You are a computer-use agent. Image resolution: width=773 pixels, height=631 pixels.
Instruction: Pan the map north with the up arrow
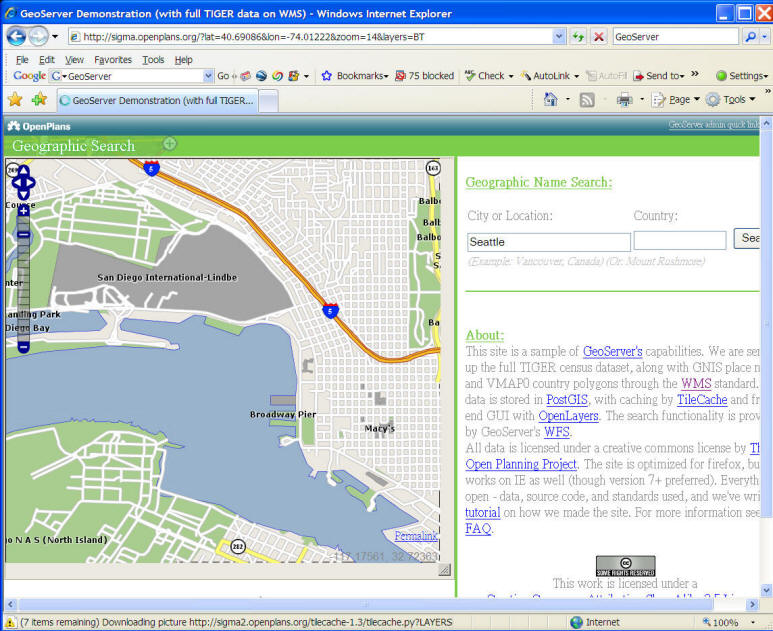23,170
